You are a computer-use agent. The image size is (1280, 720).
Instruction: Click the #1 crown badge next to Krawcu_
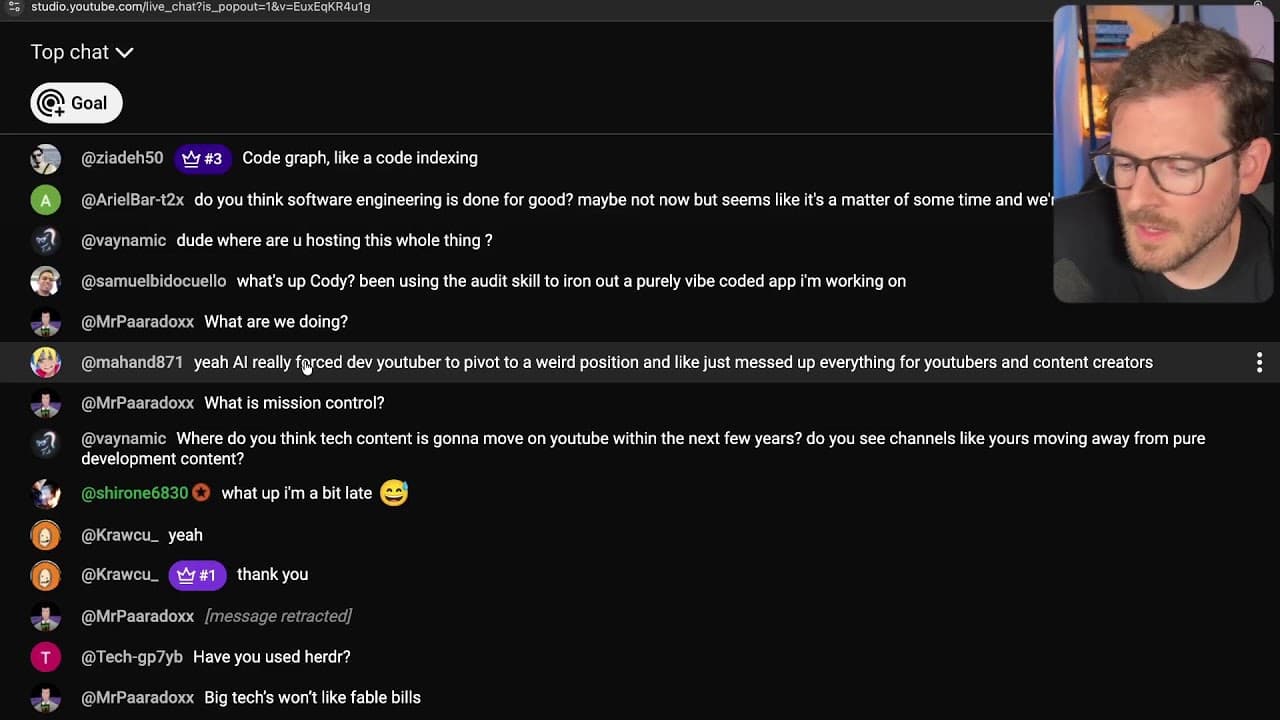197,575
